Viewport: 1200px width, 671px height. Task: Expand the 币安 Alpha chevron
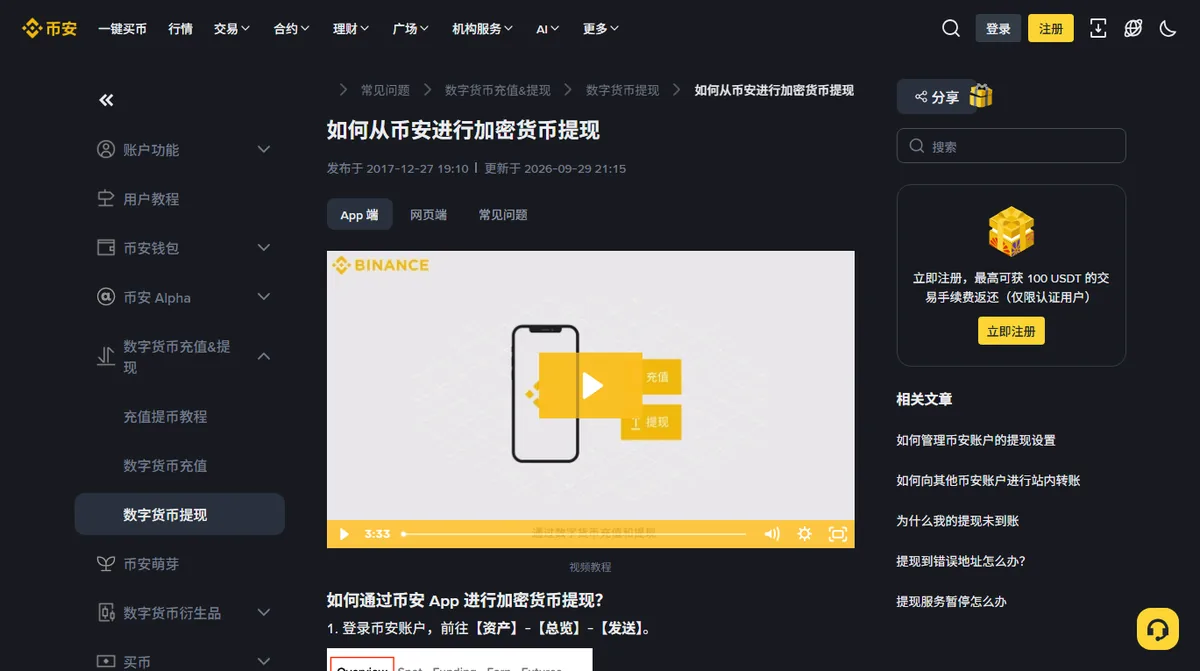[264, 297]
